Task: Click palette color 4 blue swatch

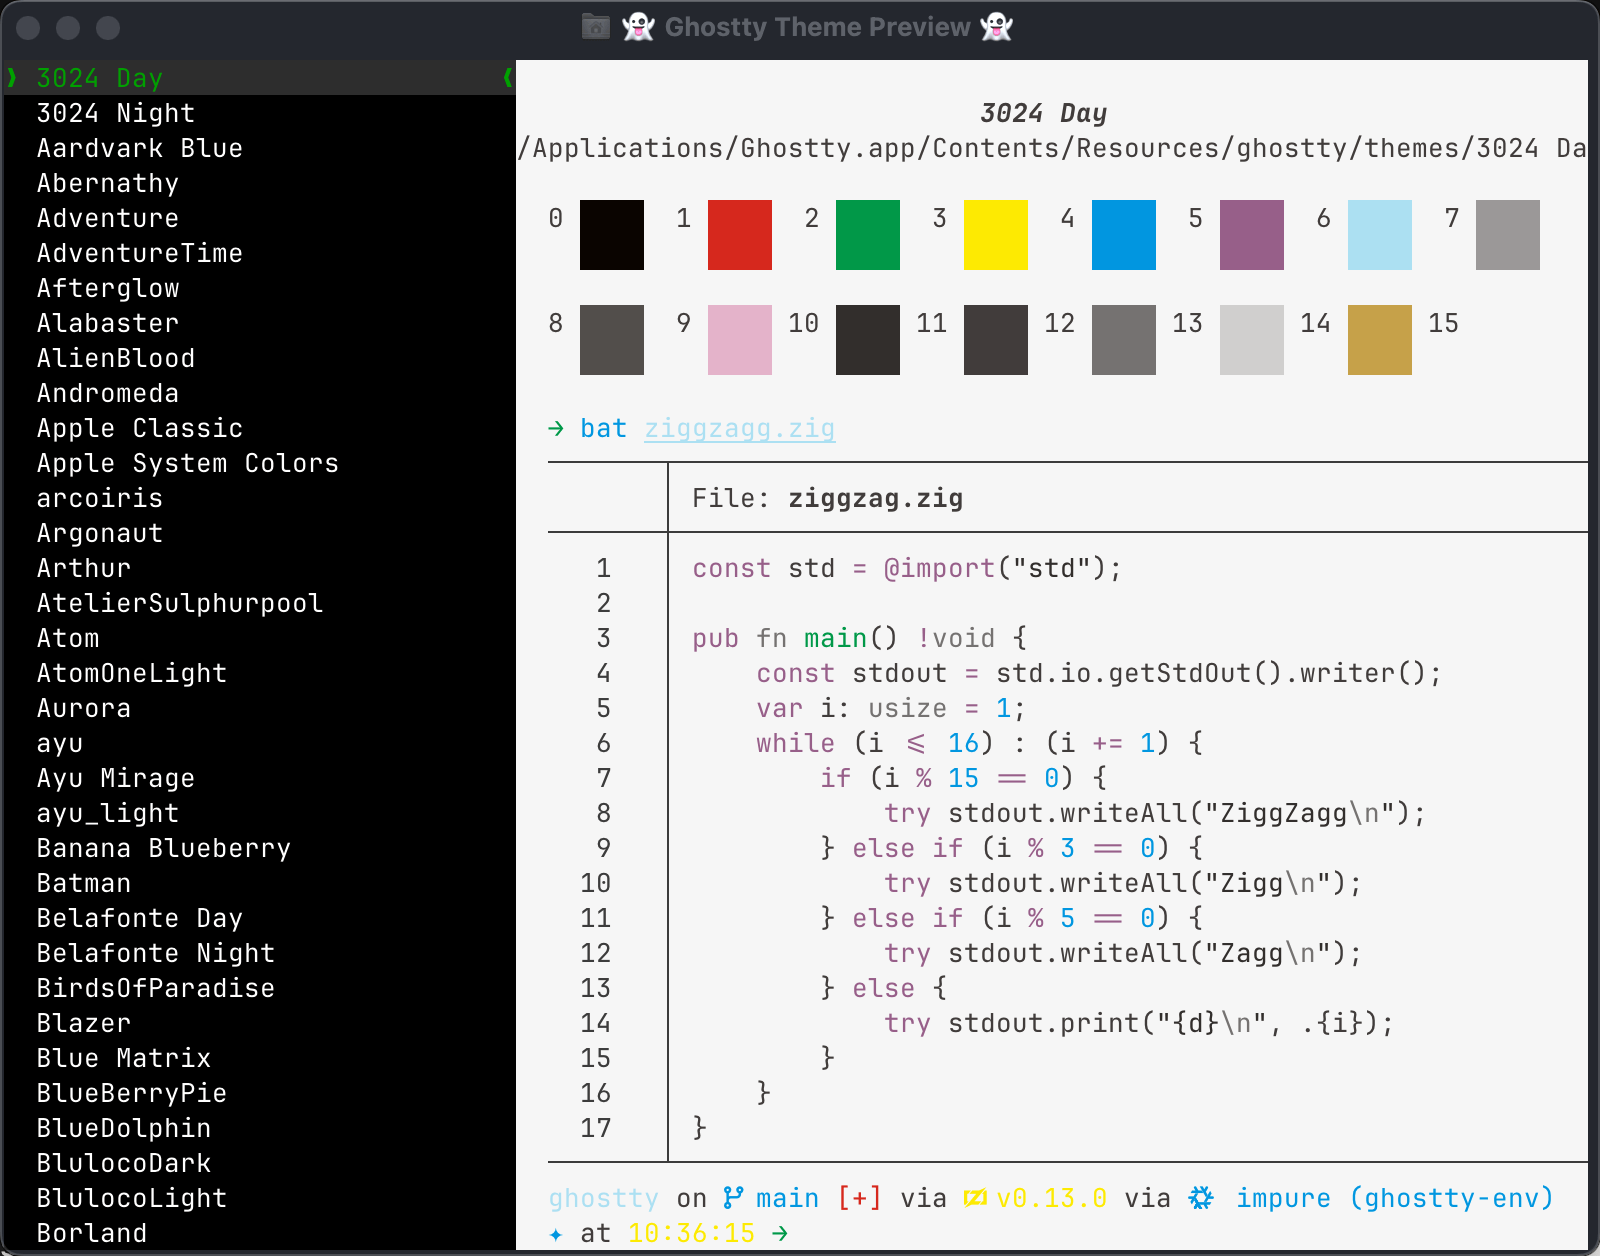Action: (1124, 235)
